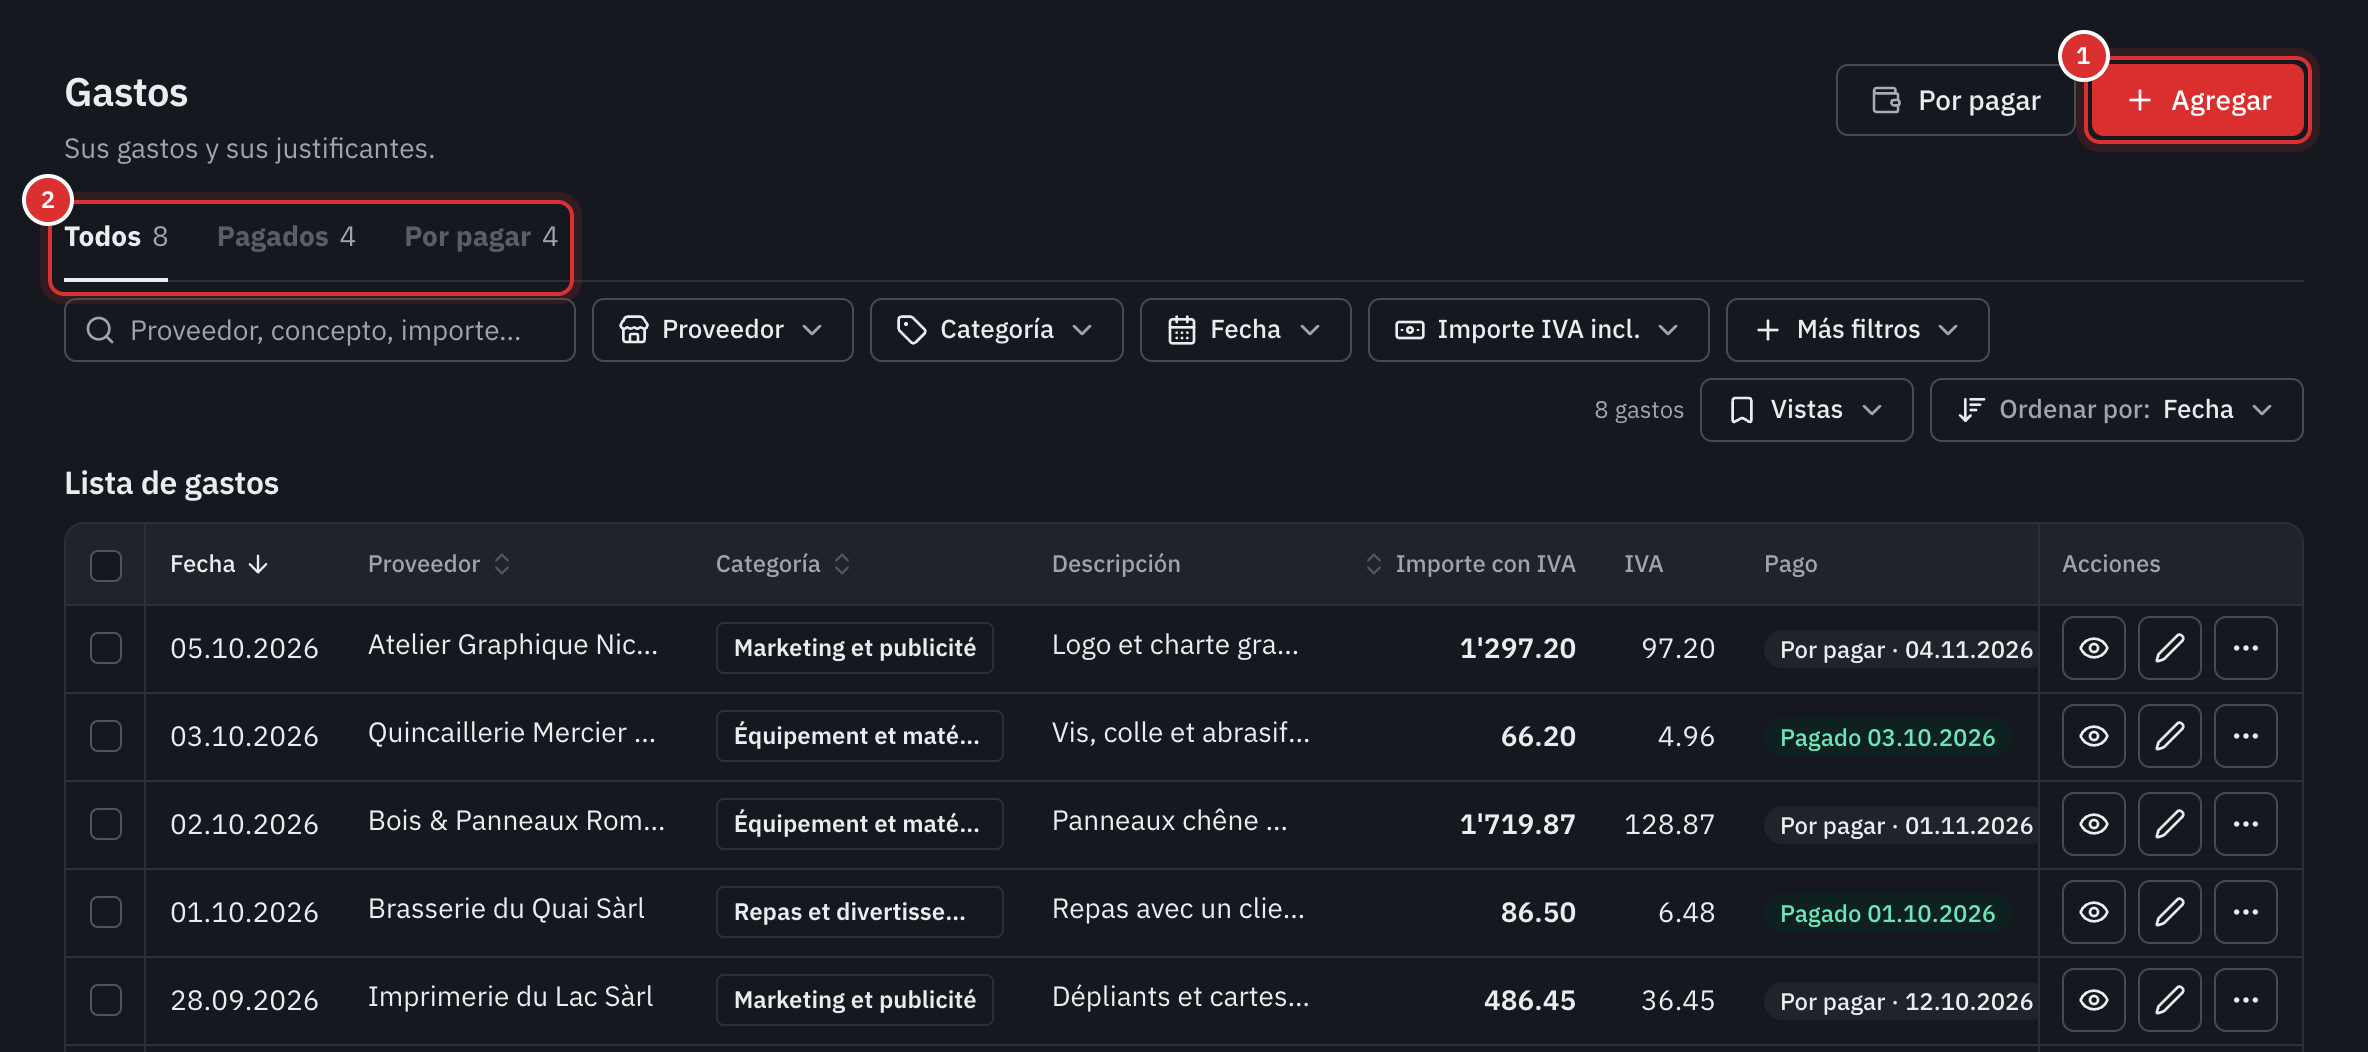The height and width of the screenshot is (1052, 2368).
Task: Expand the Más filtros dropdown
Action: (1857, 330)
